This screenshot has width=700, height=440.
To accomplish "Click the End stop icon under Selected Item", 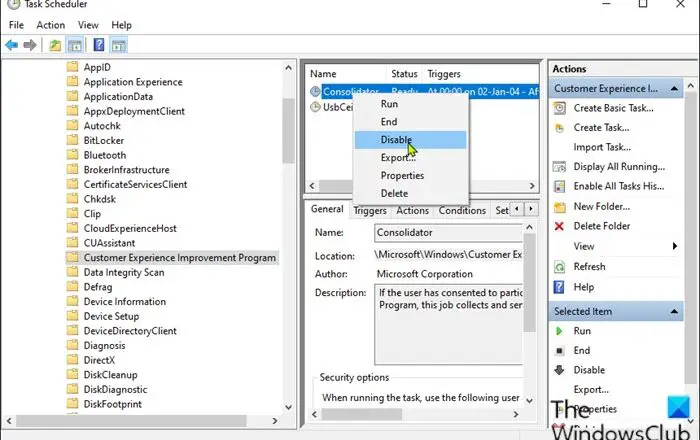I will [559, 351].
